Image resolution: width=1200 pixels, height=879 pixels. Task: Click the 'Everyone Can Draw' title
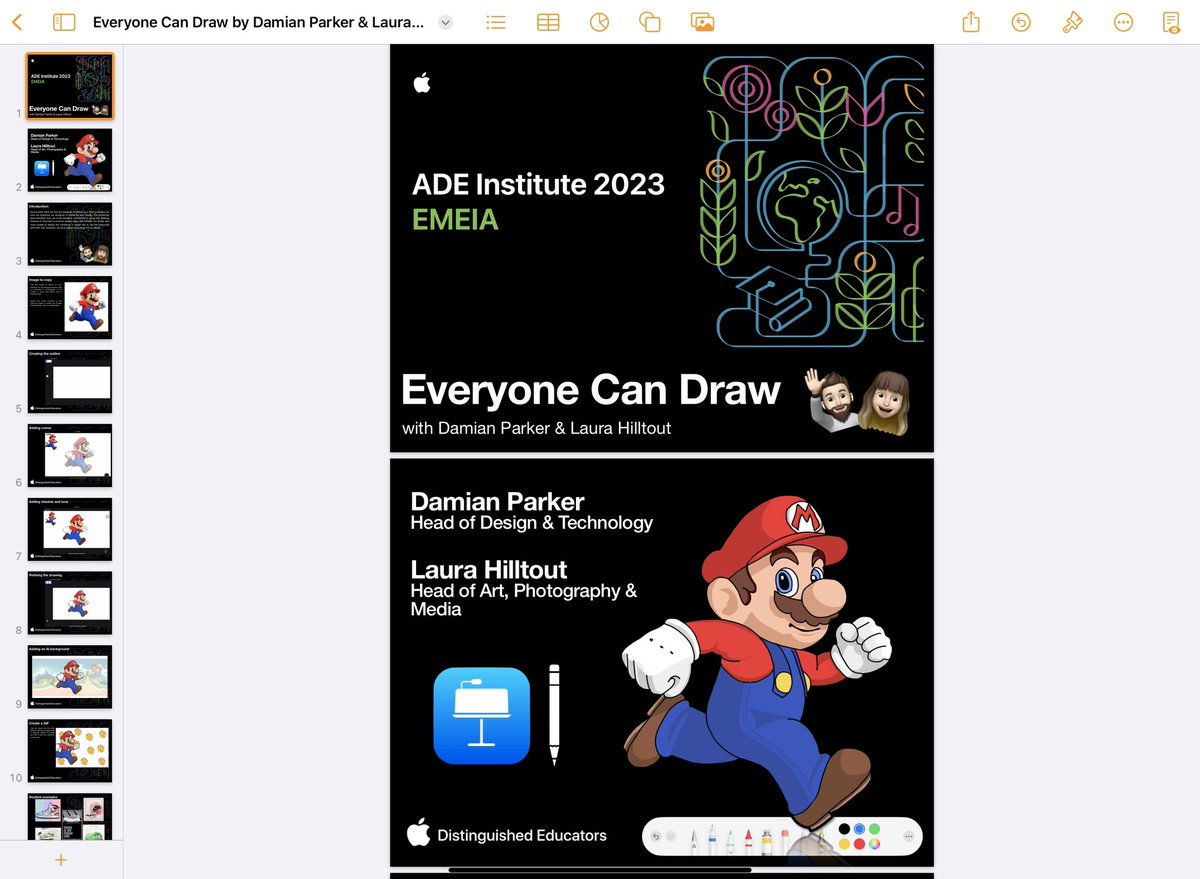590,390
